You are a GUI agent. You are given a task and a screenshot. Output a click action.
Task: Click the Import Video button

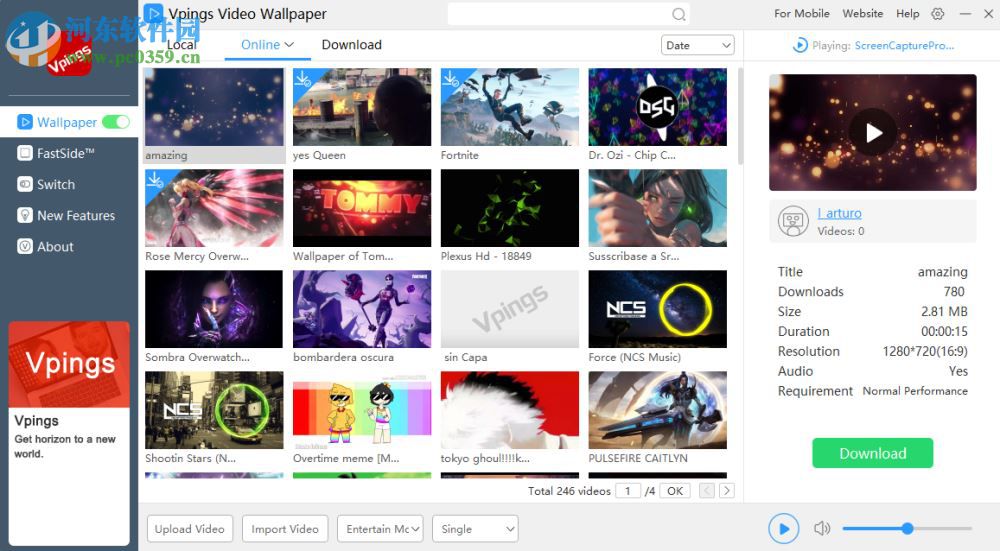285,529
